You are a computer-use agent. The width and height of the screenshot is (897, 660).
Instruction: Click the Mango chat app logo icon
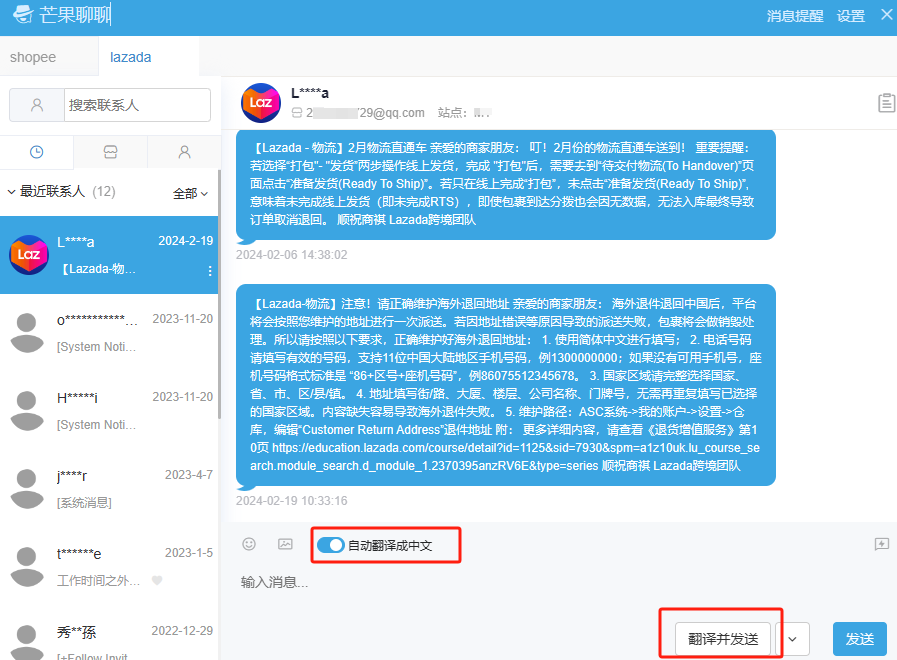[23, 14]
